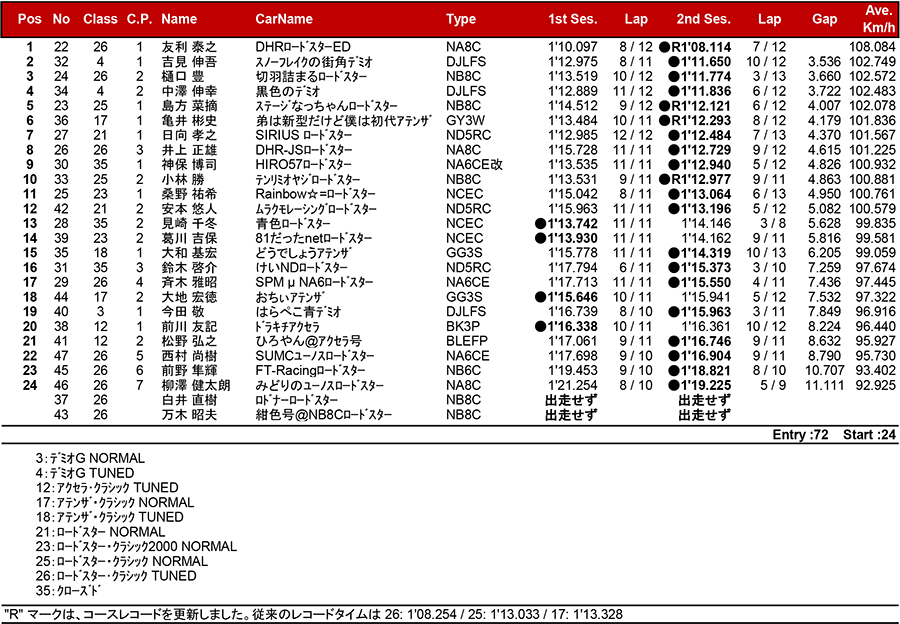Select type code NA6CE改
This screenshot has width=900, height=624.
pos(475,165)
